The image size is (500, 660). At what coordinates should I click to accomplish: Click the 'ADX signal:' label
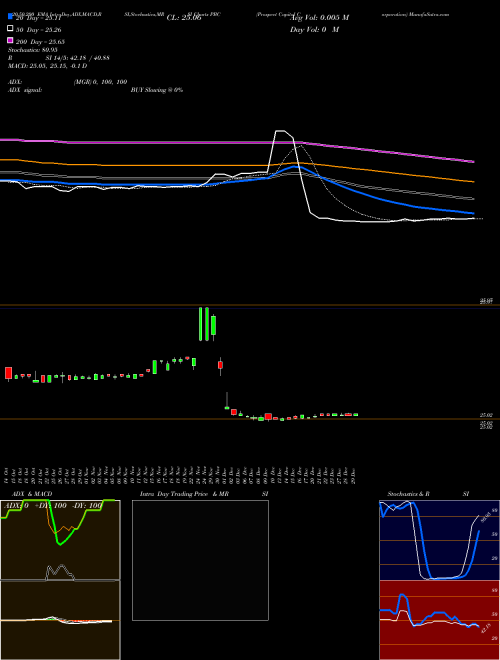point(25,90)
